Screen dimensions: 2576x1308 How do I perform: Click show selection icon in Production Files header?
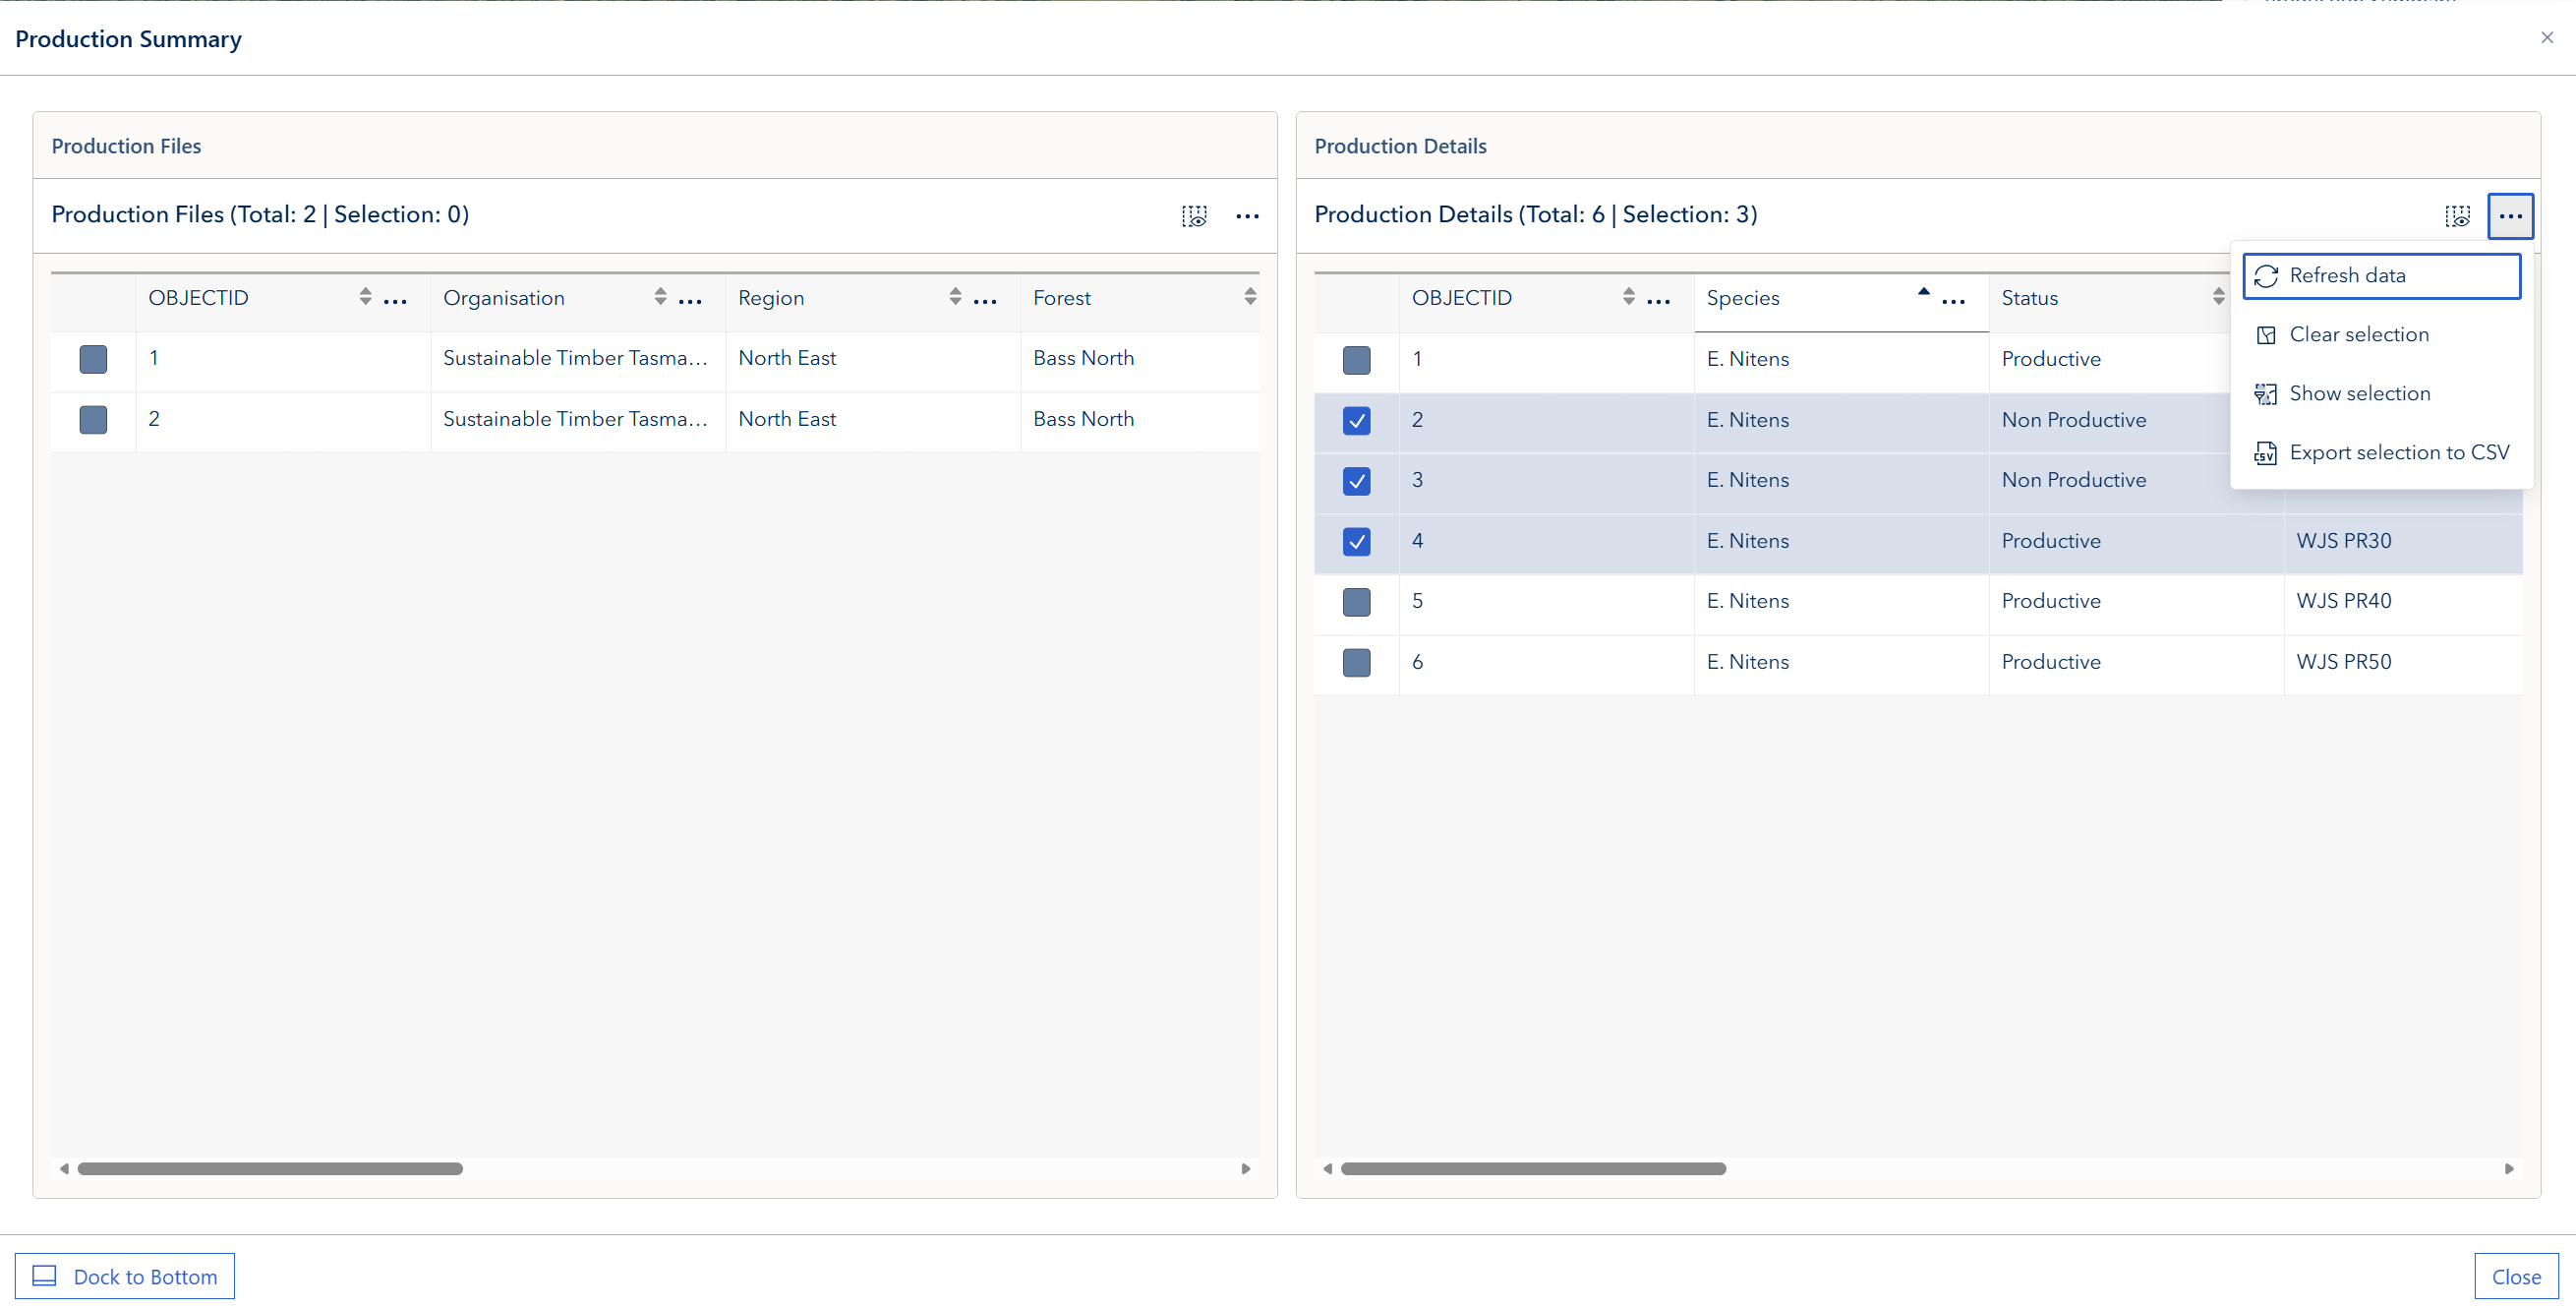(1194, 216)
